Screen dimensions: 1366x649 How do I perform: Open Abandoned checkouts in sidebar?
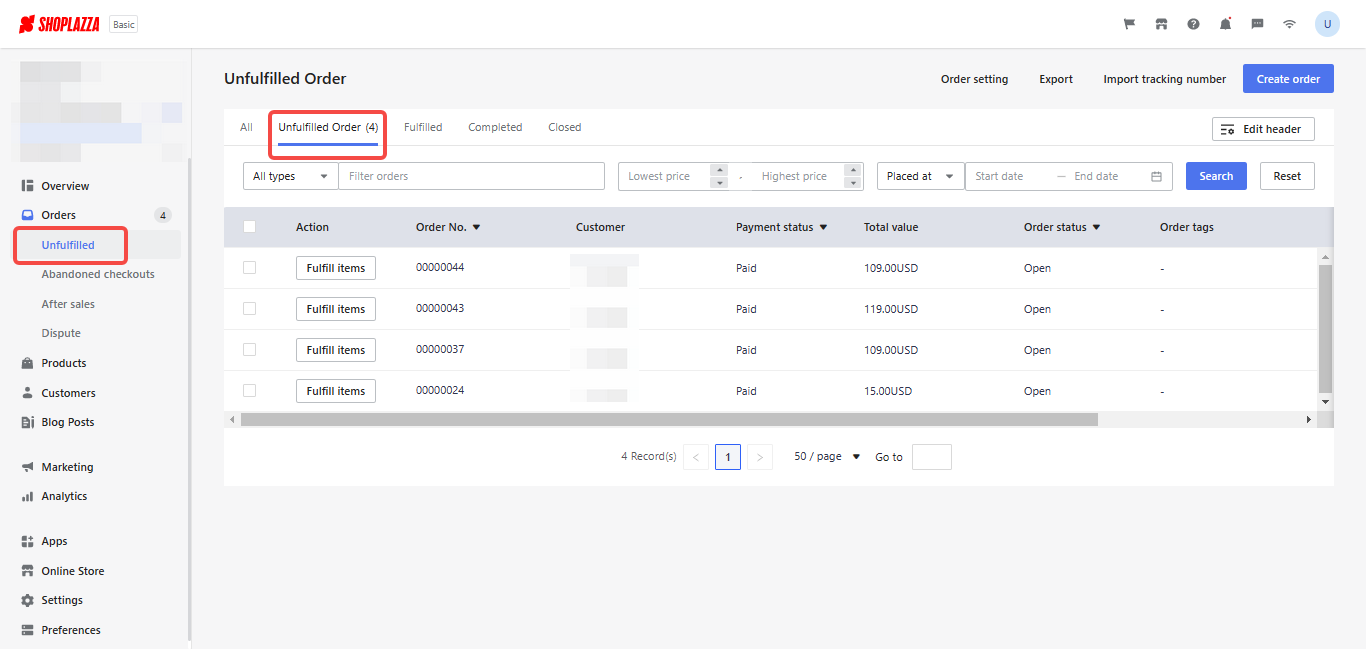98,274
